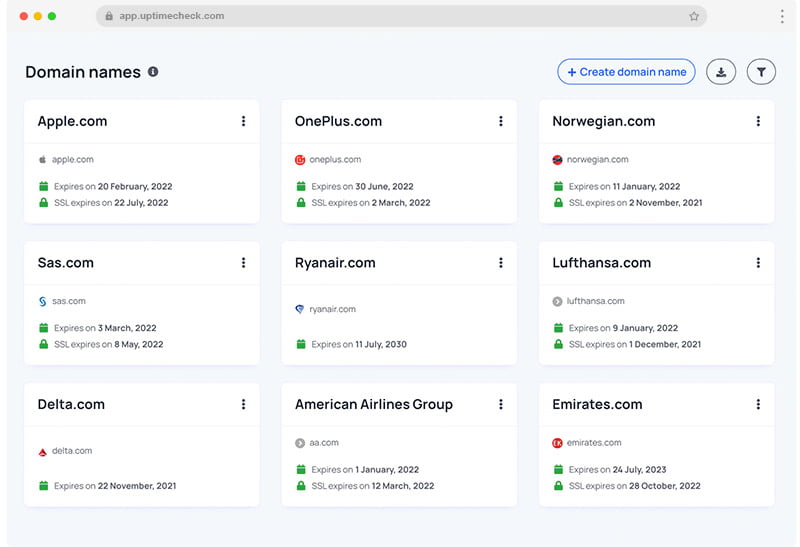Click the download export icon button
Screen dimensions: 800x547
pyautogui.click(x=720, y=72)
